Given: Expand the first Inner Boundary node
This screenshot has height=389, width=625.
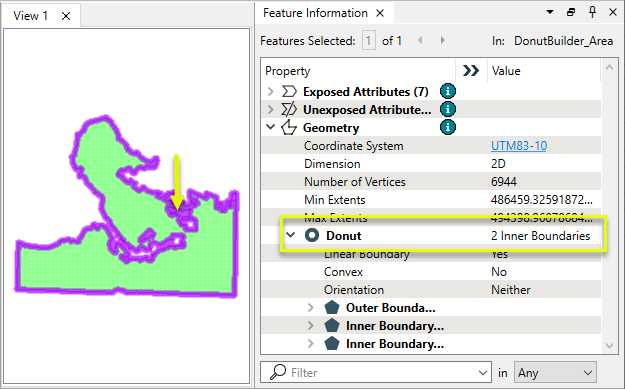Looking at the screenshot, I should tap(311, 326).
